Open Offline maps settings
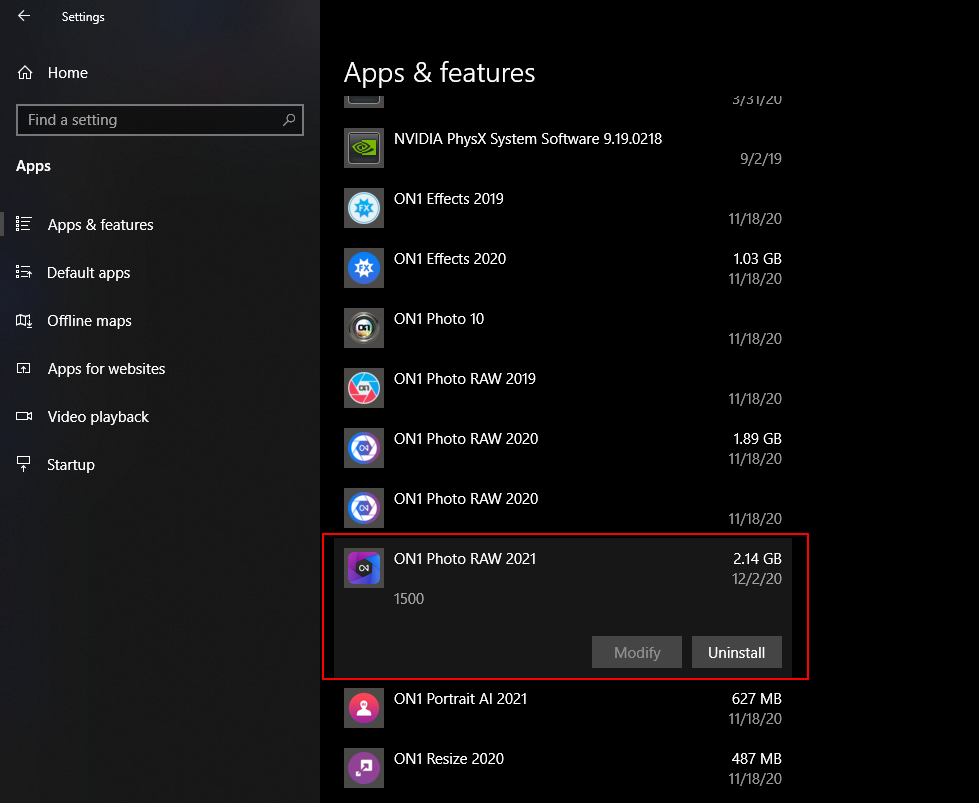The height and width of the screenshot is (803, 979). pos(89,321)
